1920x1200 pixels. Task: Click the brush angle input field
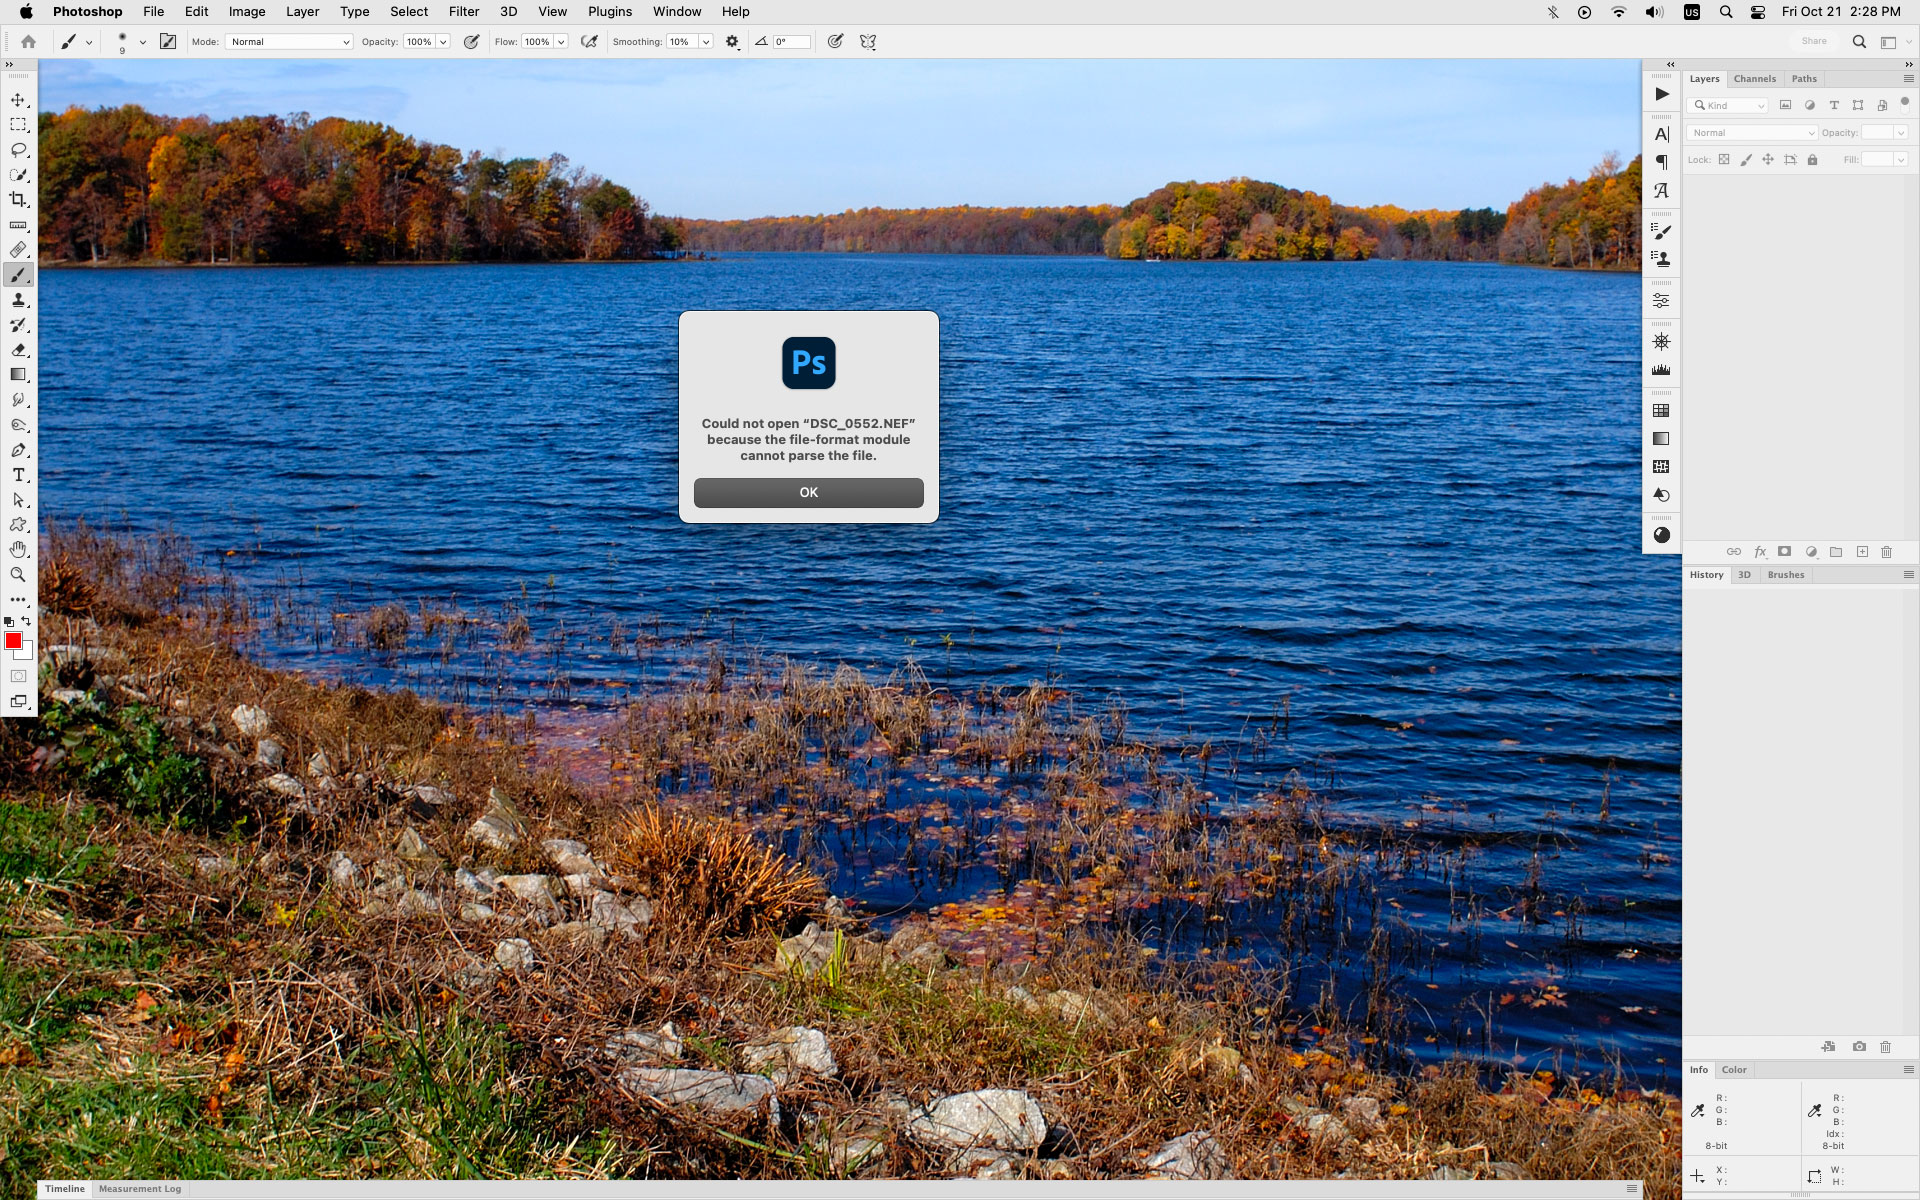pyautogui.click(x=791, y=42)
